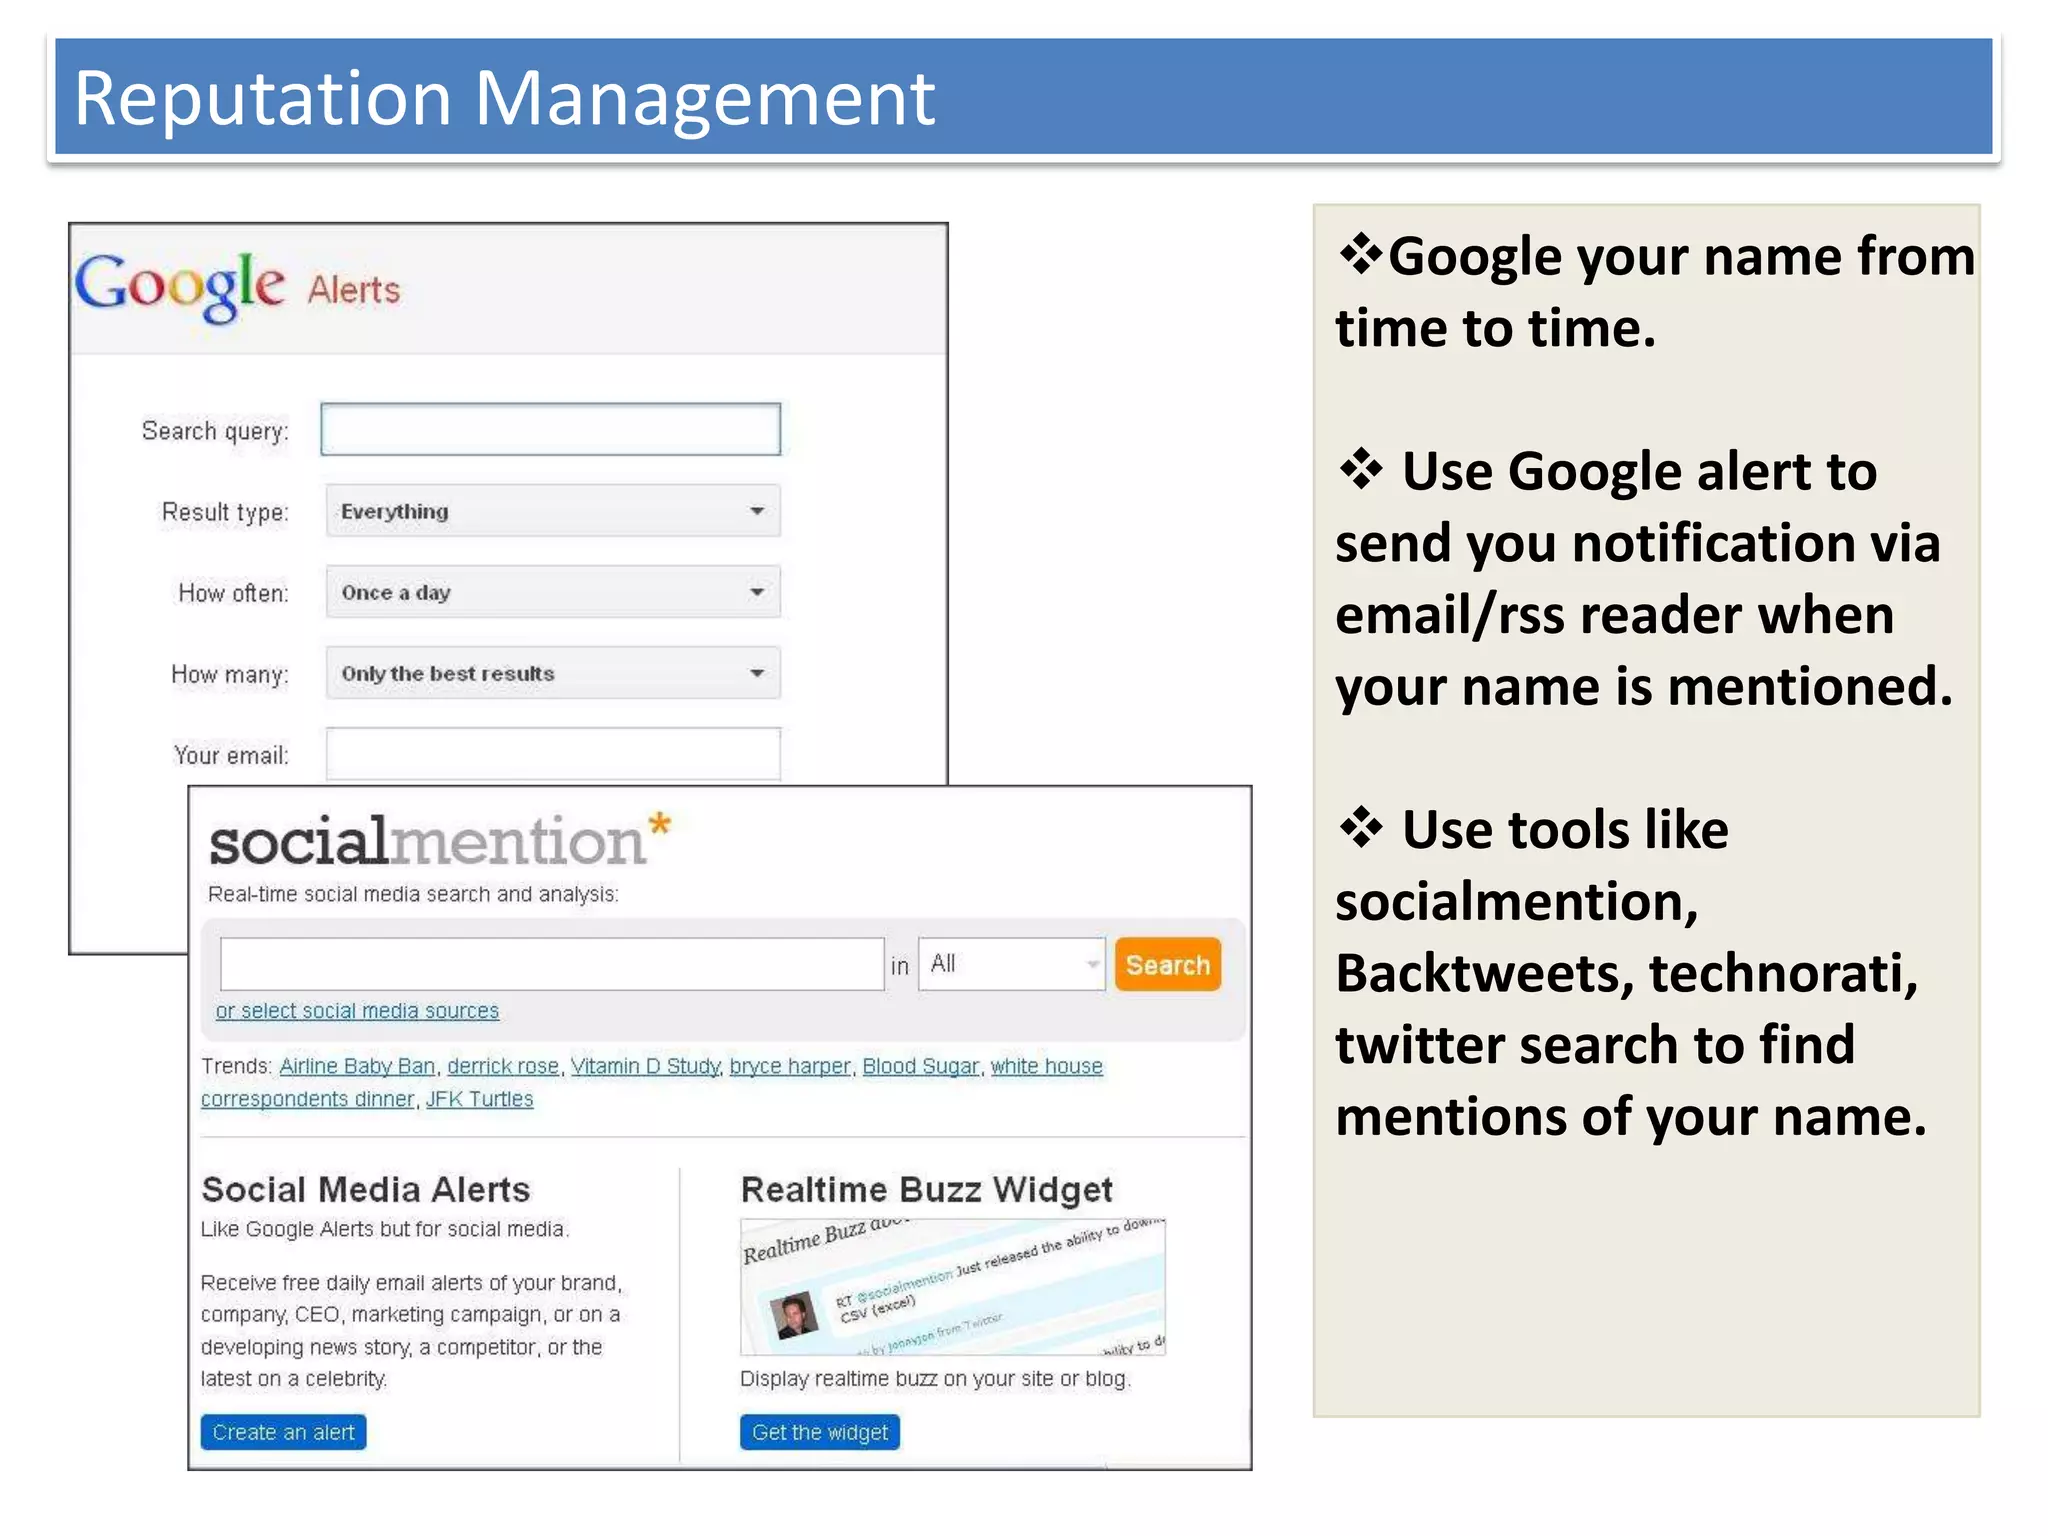
Task: Click 'Like Google Alerts but for social media' text
Action: (x=385, y=1229)
